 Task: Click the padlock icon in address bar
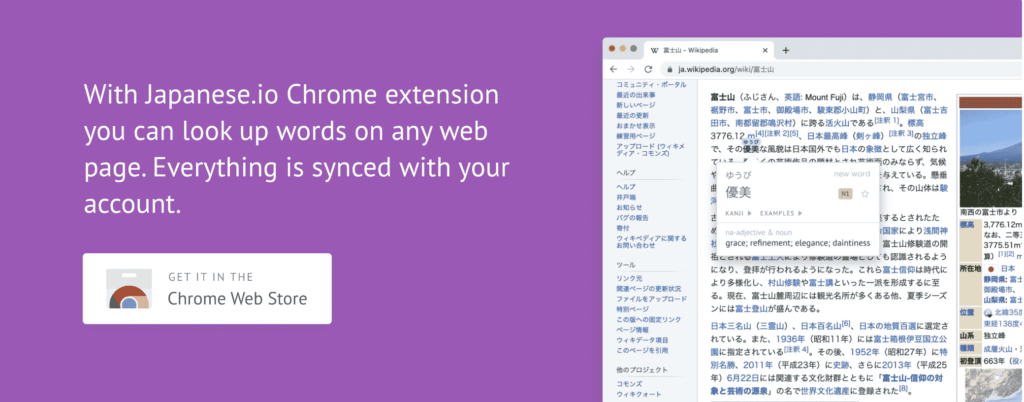pos(669,69)
